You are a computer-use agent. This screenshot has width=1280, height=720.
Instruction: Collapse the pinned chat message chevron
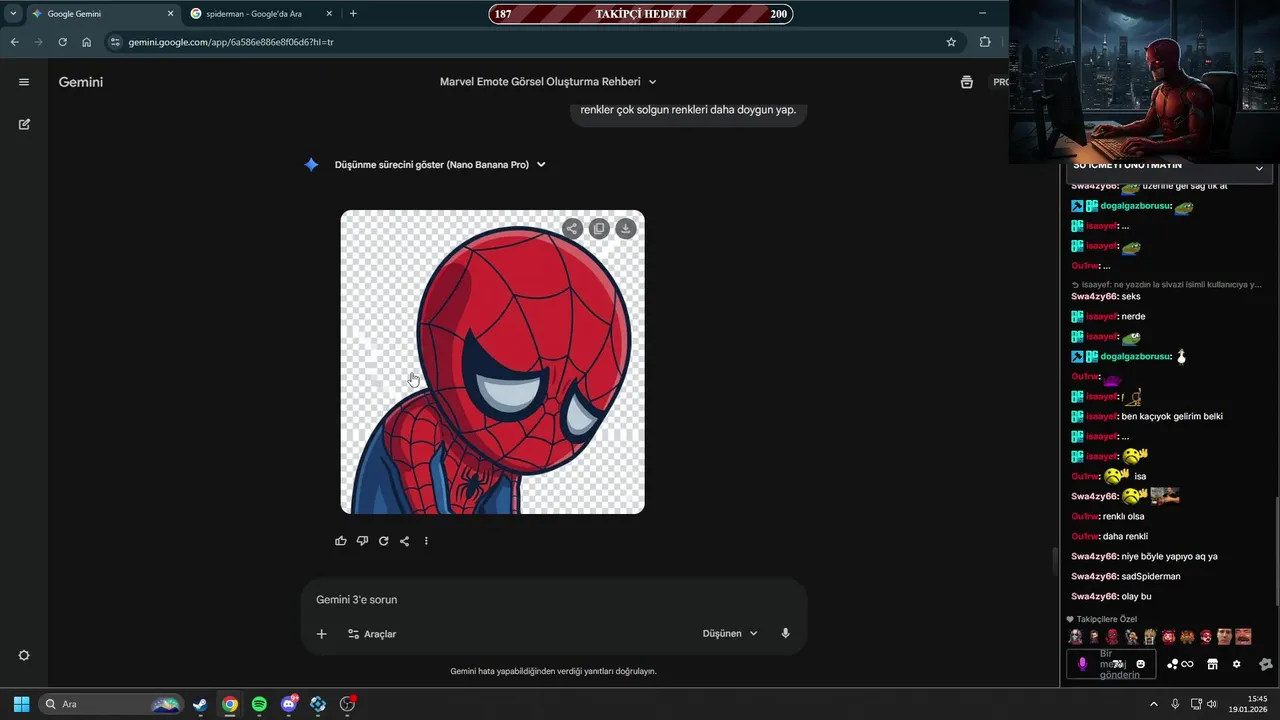(x=1259, y=168)
